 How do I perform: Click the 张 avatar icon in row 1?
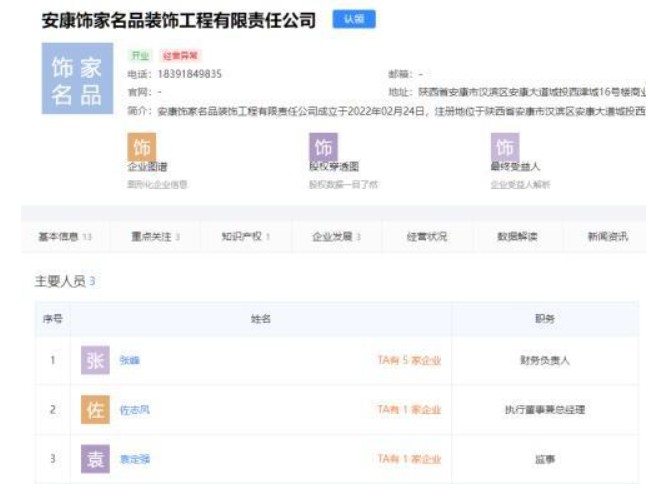95,361
